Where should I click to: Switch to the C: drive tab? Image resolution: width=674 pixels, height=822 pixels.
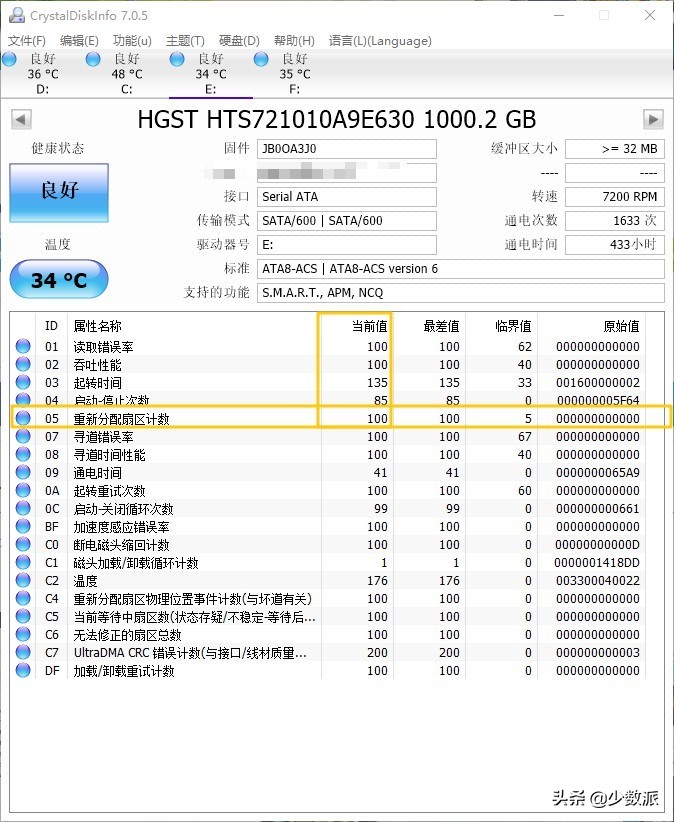[x=126, y=73]
